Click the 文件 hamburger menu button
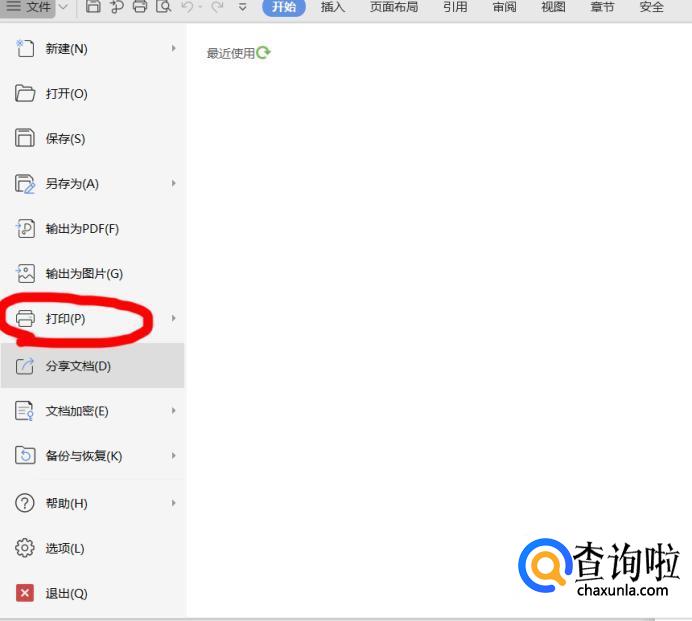Screen dimensions: 692x621 pyautogui.click(x=28, y=7)
